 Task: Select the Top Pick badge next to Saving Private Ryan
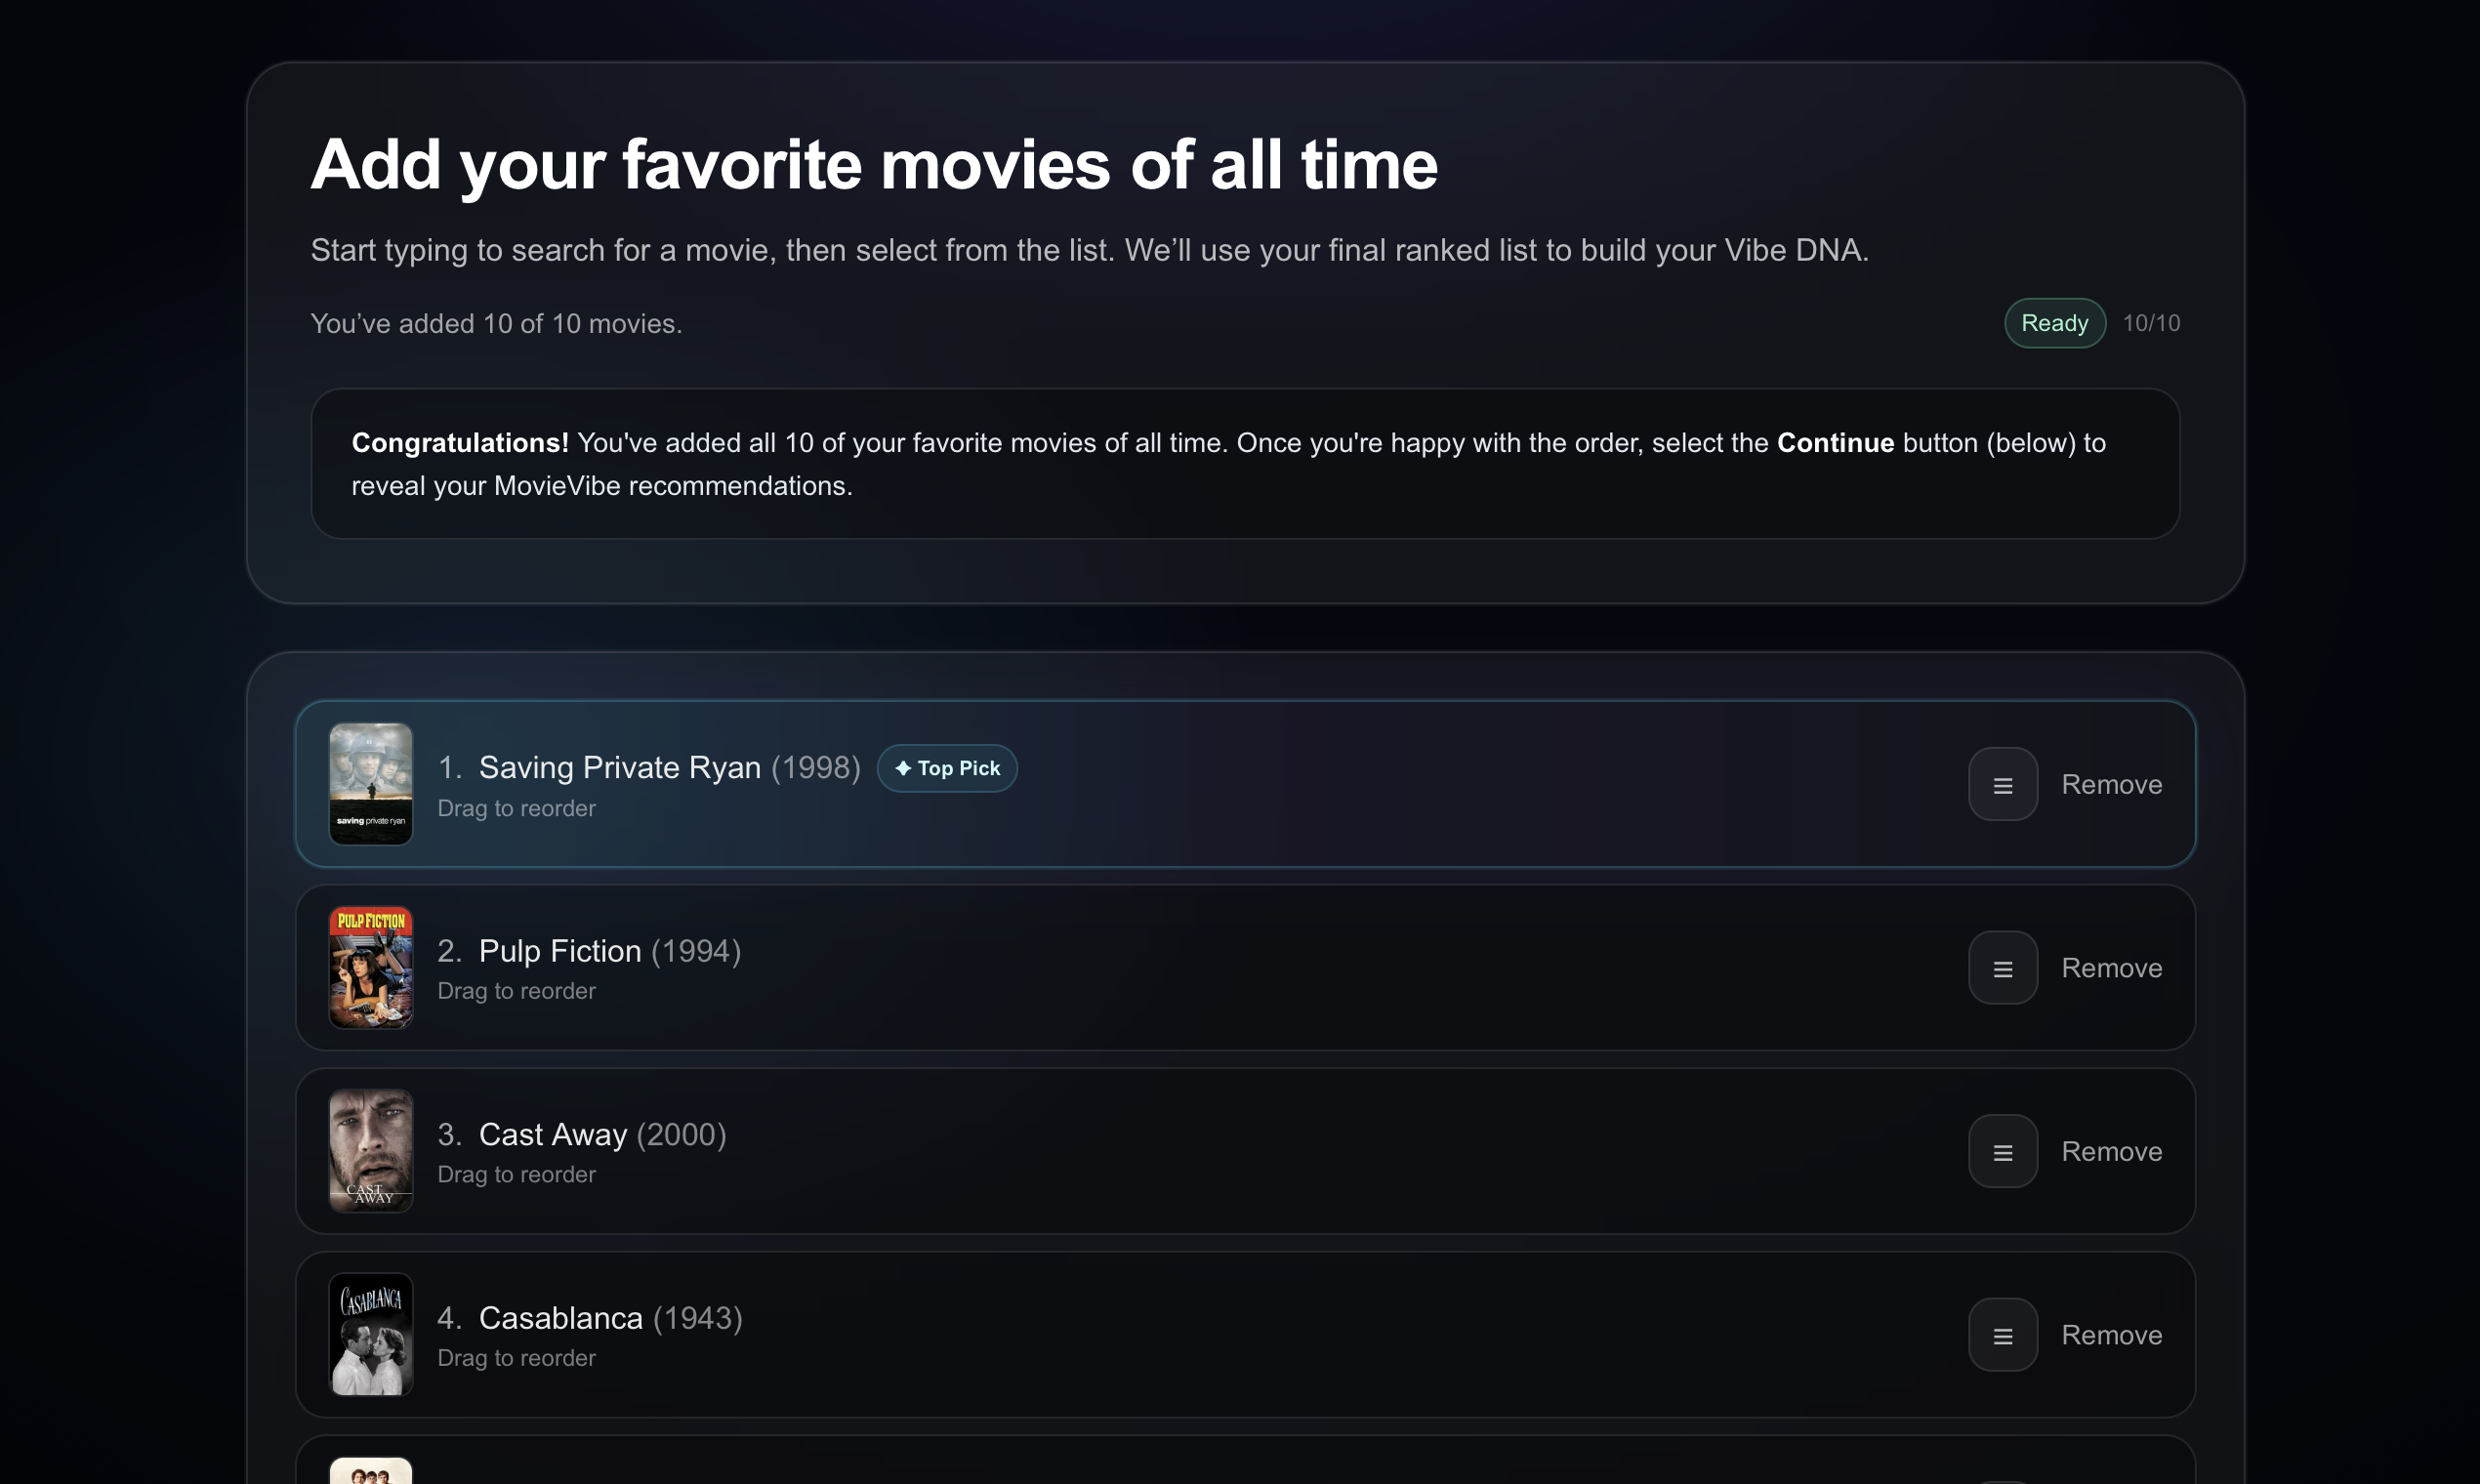point(946,768)
